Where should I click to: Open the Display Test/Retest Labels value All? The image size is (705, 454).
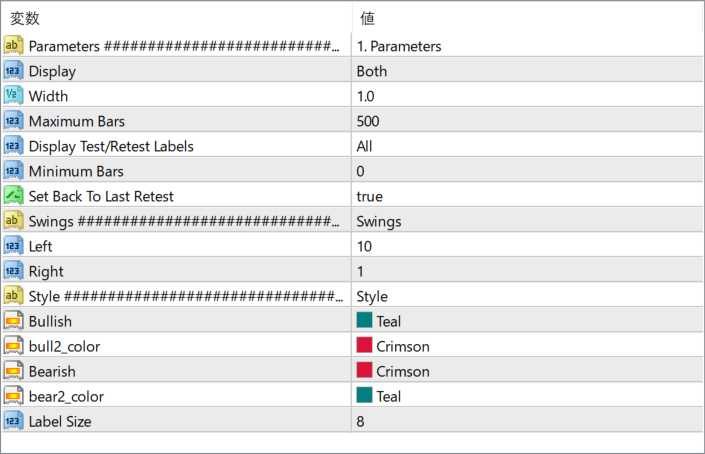coord(527,146)
